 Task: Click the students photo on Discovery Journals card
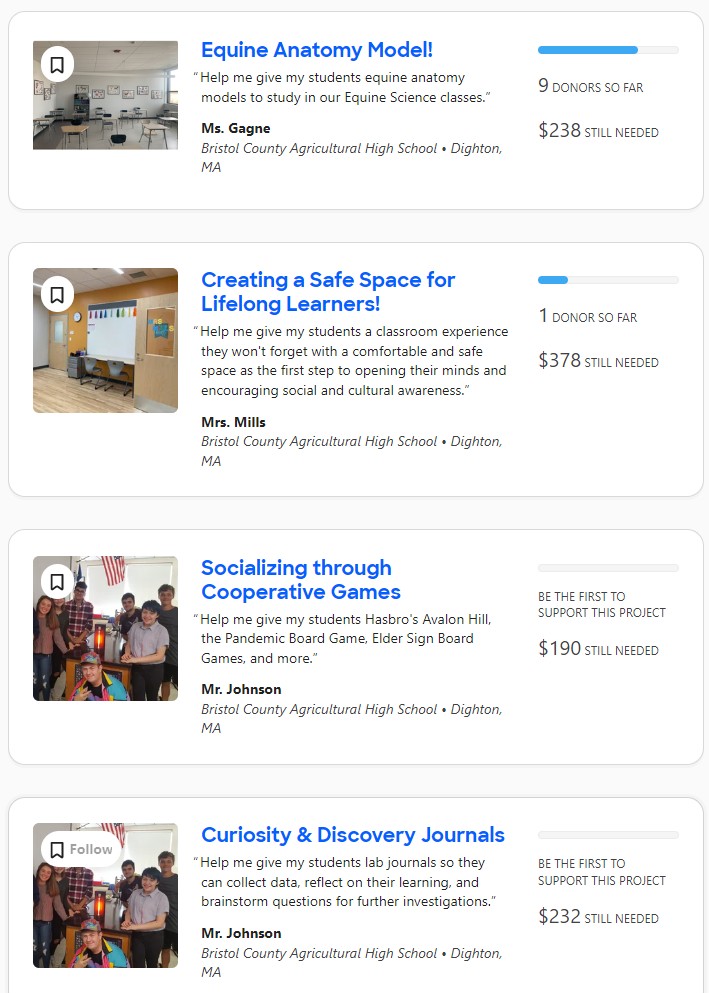click(x=106, y=895)
